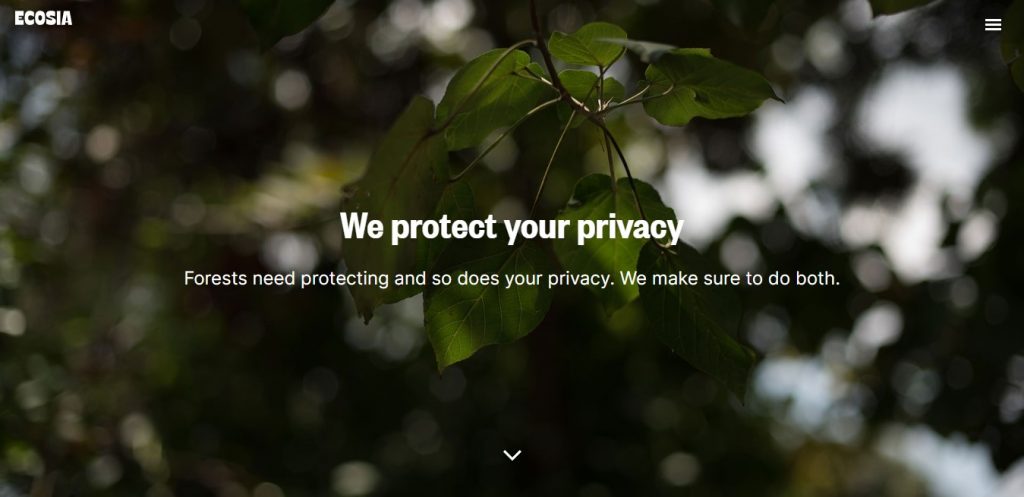The image size is (1024, 497).
Task: Click the word "both" ending the subtitle
Action: (x=816, y=278)
